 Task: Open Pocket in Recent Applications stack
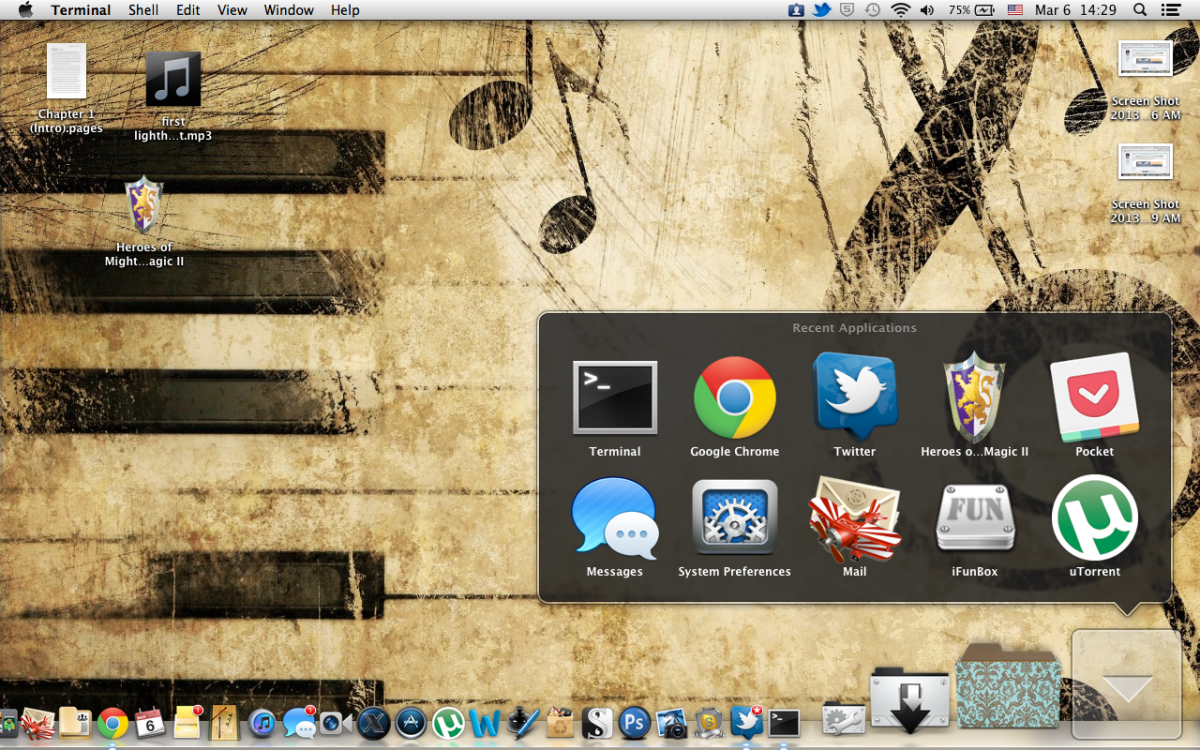point(1095,397)
